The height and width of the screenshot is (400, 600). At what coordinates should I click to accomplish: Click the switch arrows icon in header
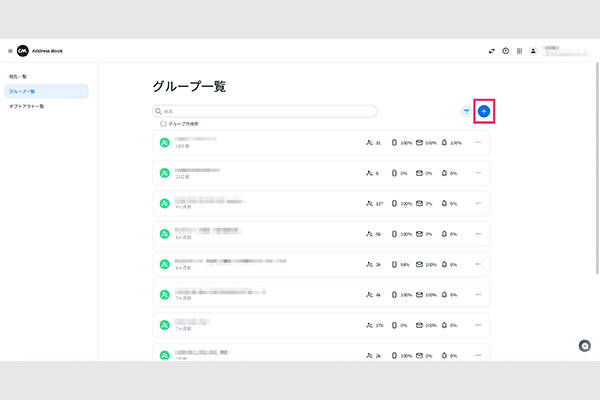491,50
